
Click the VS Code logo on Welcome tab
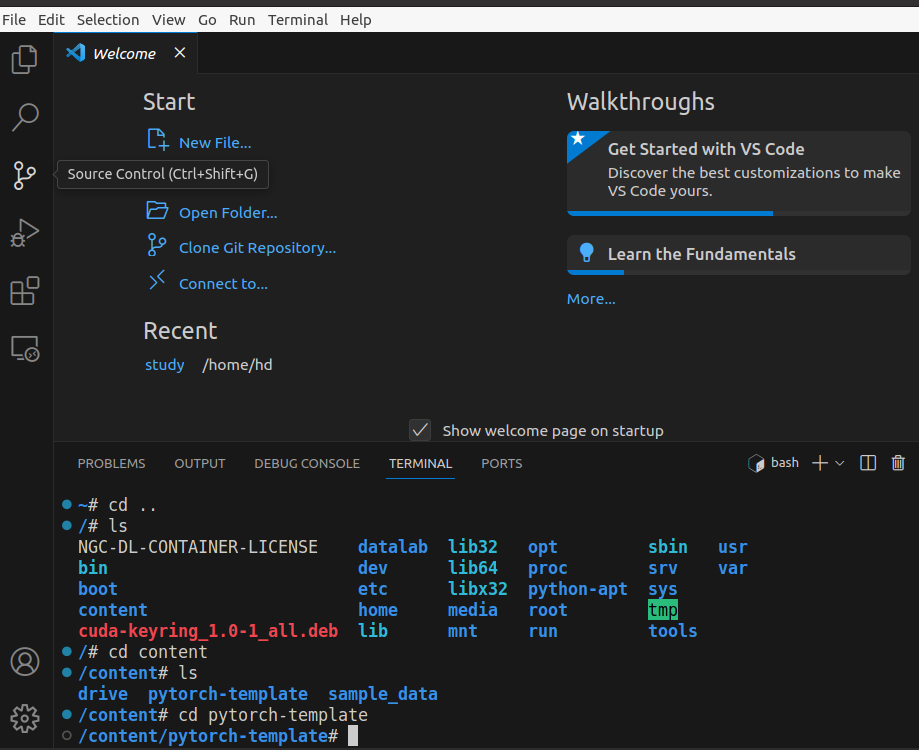[76, 53]
